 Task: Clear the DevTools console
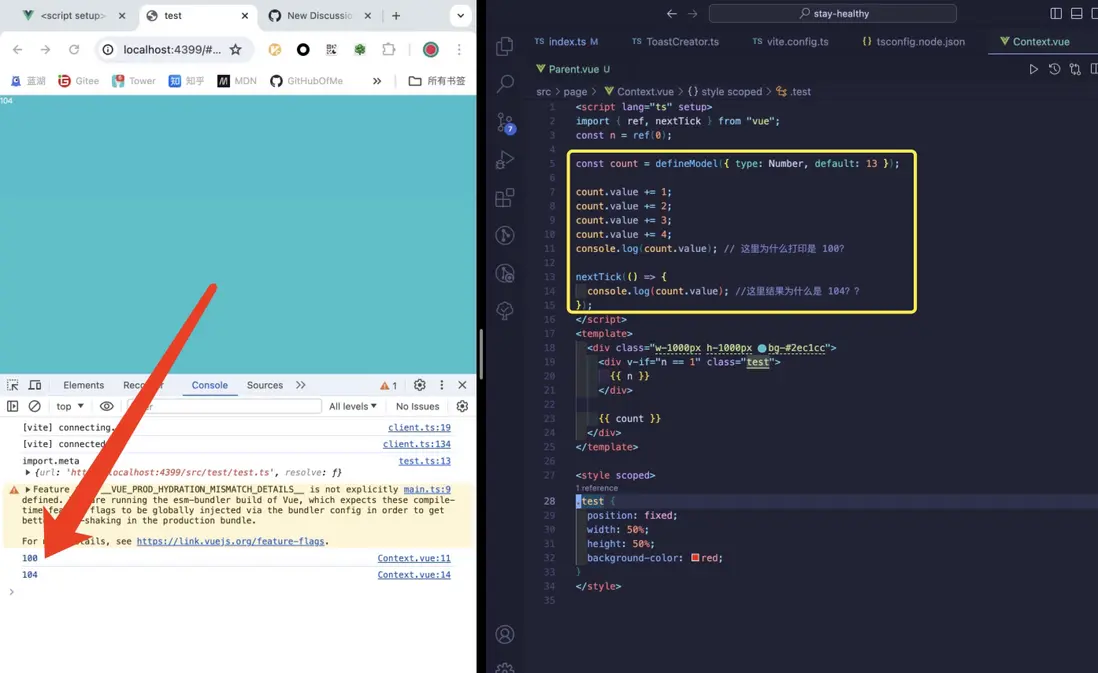tap(34, 406)
